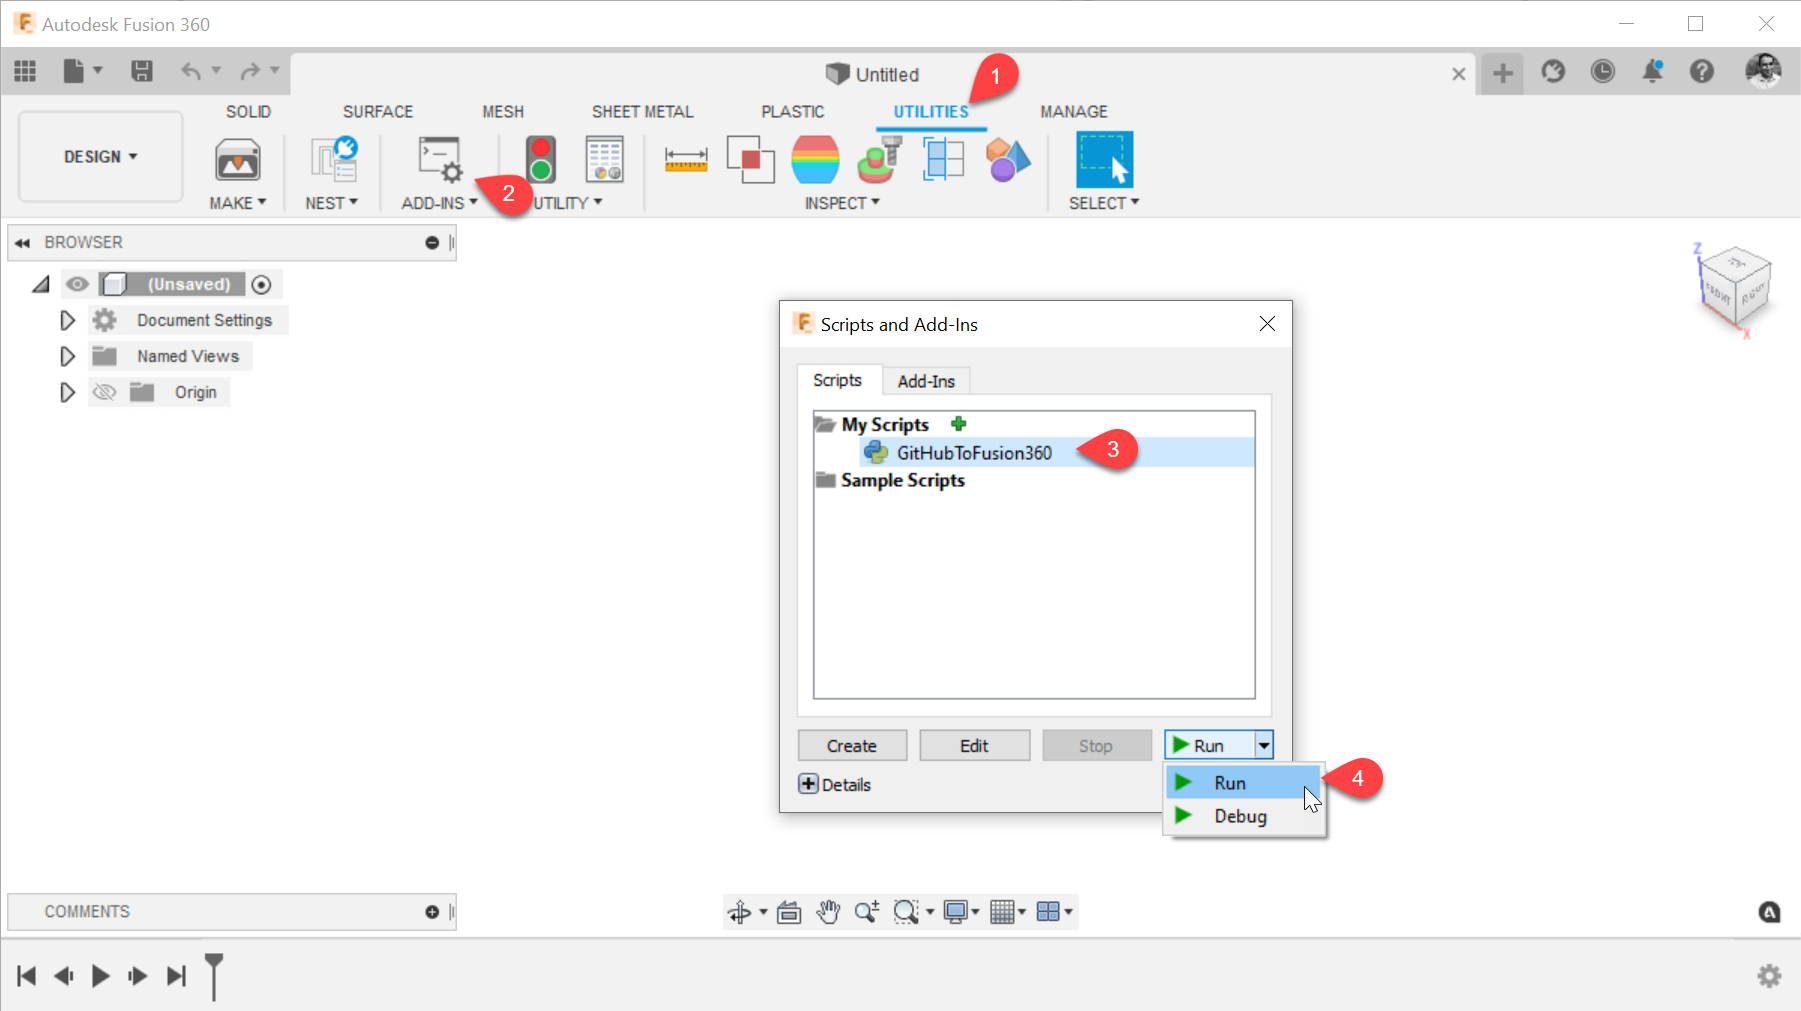Open the extensions icon in title bar
The image size is (1801, 1011).
pyautogui.click(x=1553, y=71)
